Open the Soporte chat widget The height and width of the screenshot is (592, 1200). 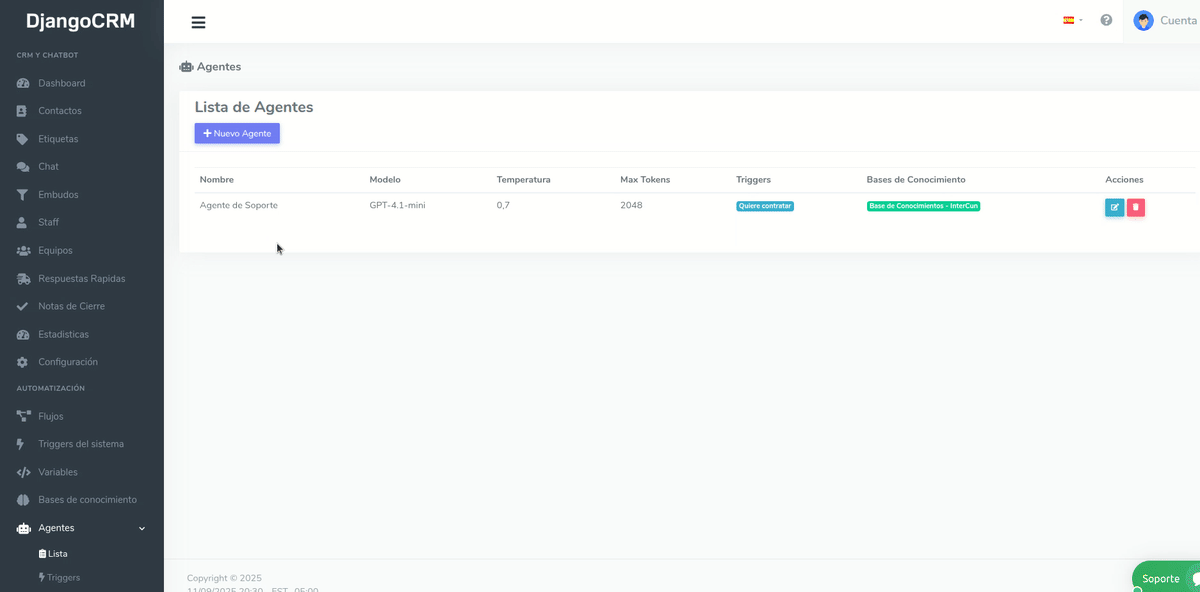[x=1166, y=578]
